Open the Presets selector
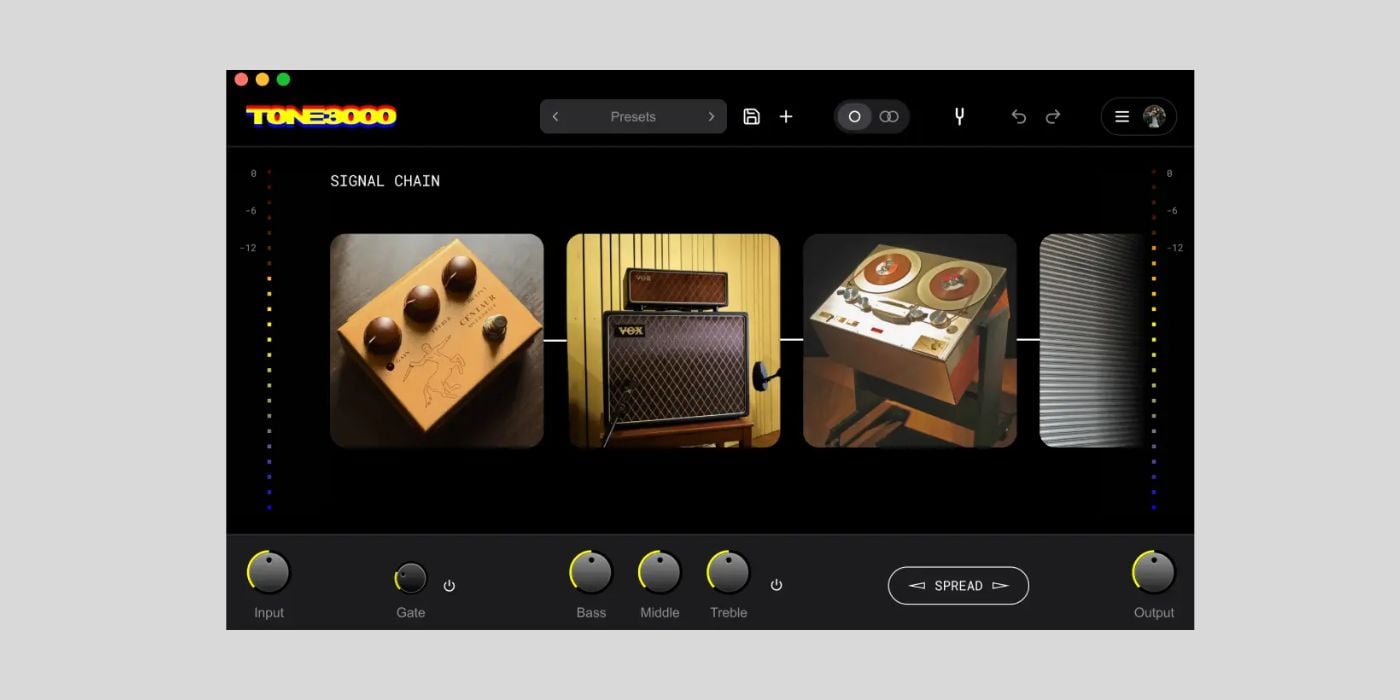1400x700 pixels. [x=633, y=117]
